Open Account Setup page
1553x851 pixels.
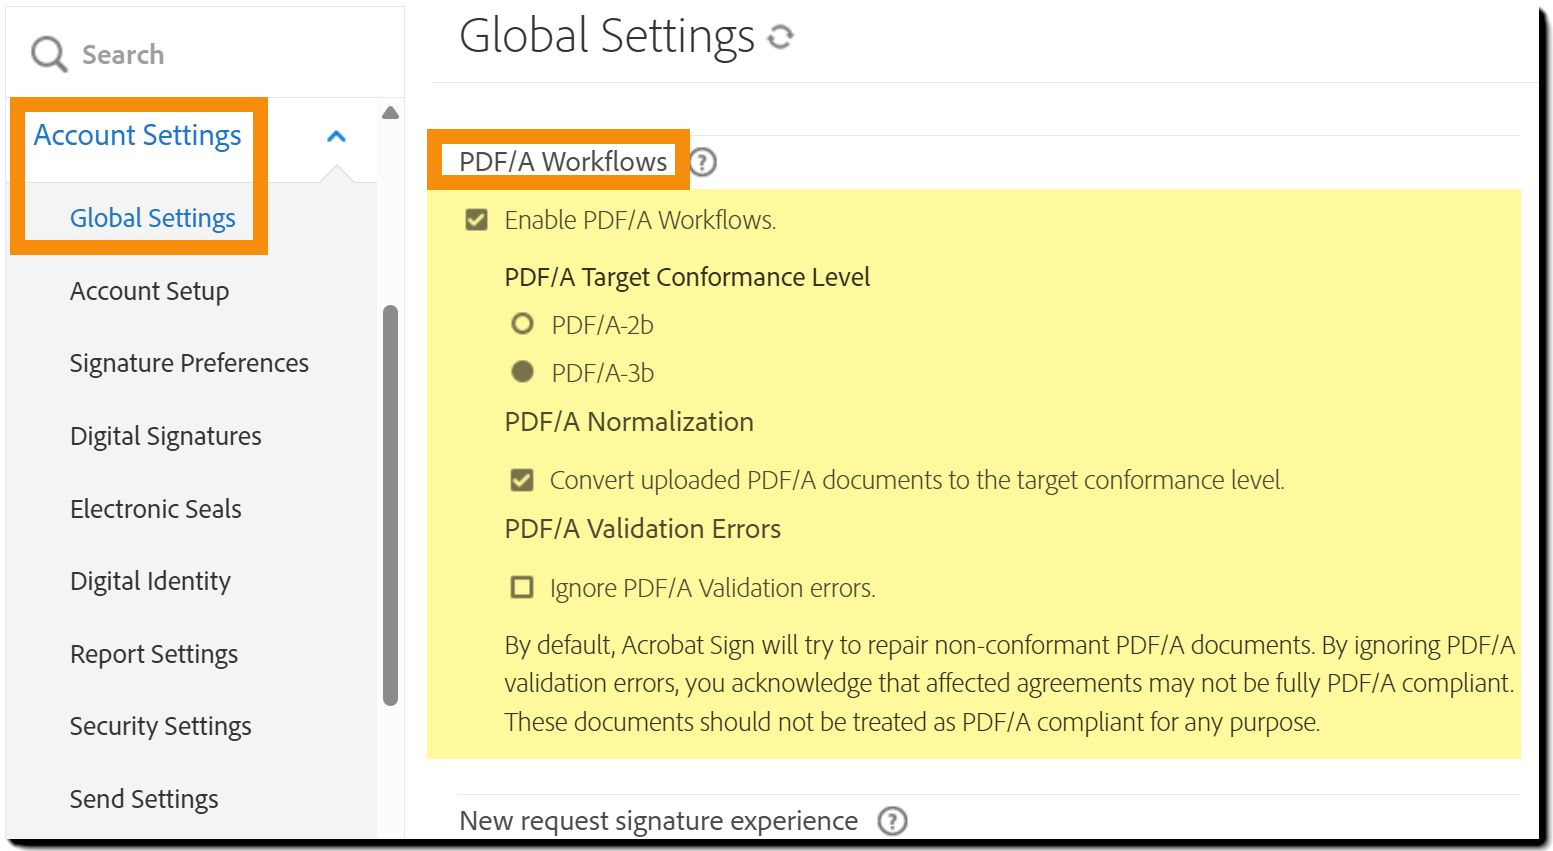pyautogui.click(x=149, y=291)
